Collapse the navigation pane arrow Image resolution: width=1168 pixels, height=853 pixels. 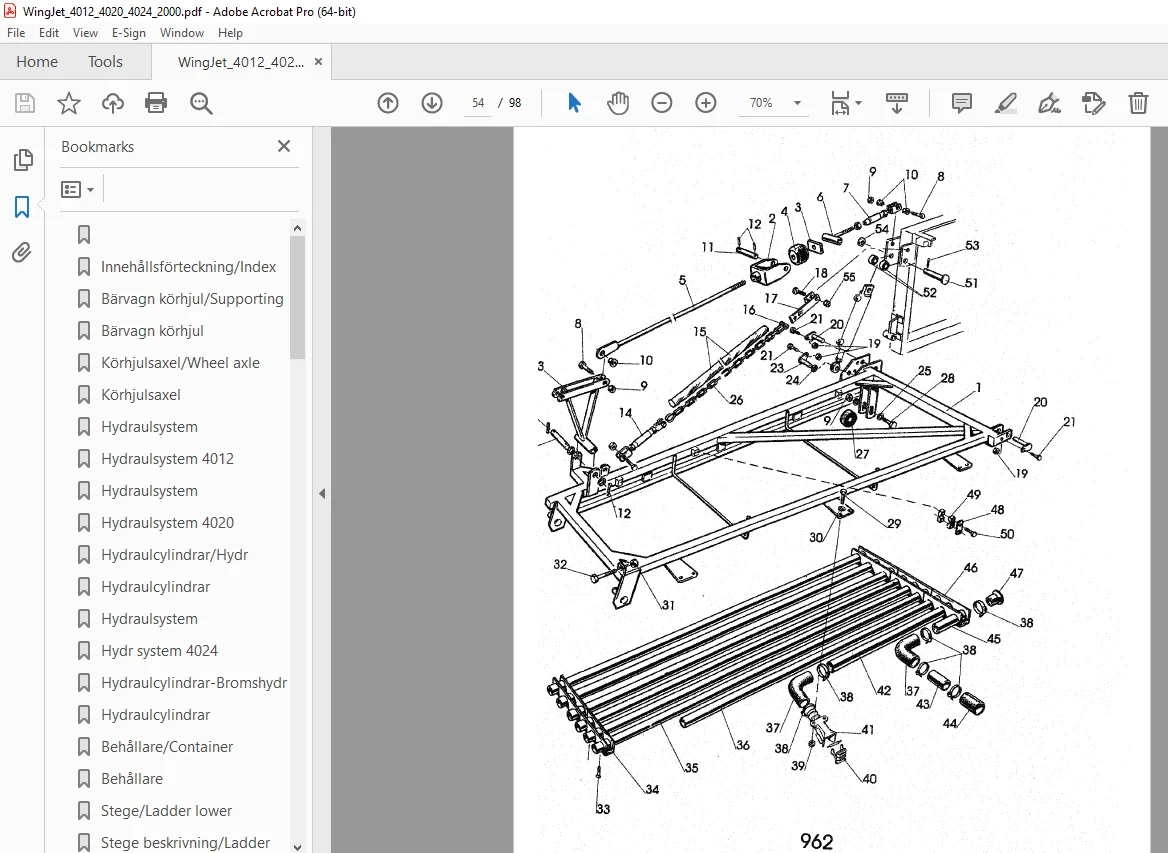(322, 493)
